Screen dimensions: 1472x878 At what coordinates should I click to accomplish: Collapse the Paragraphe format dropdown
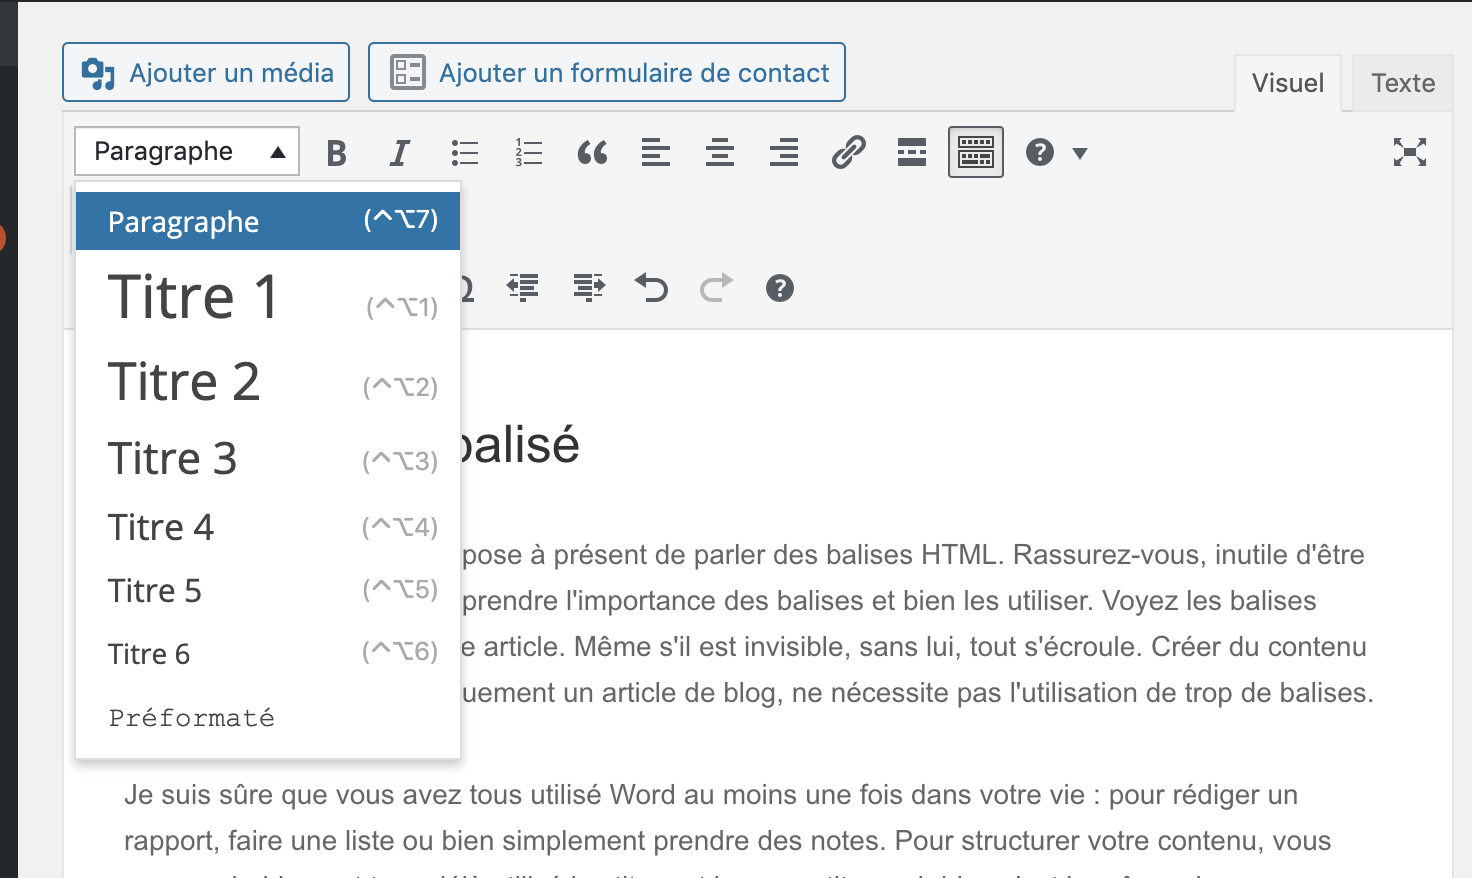(187, 151)
